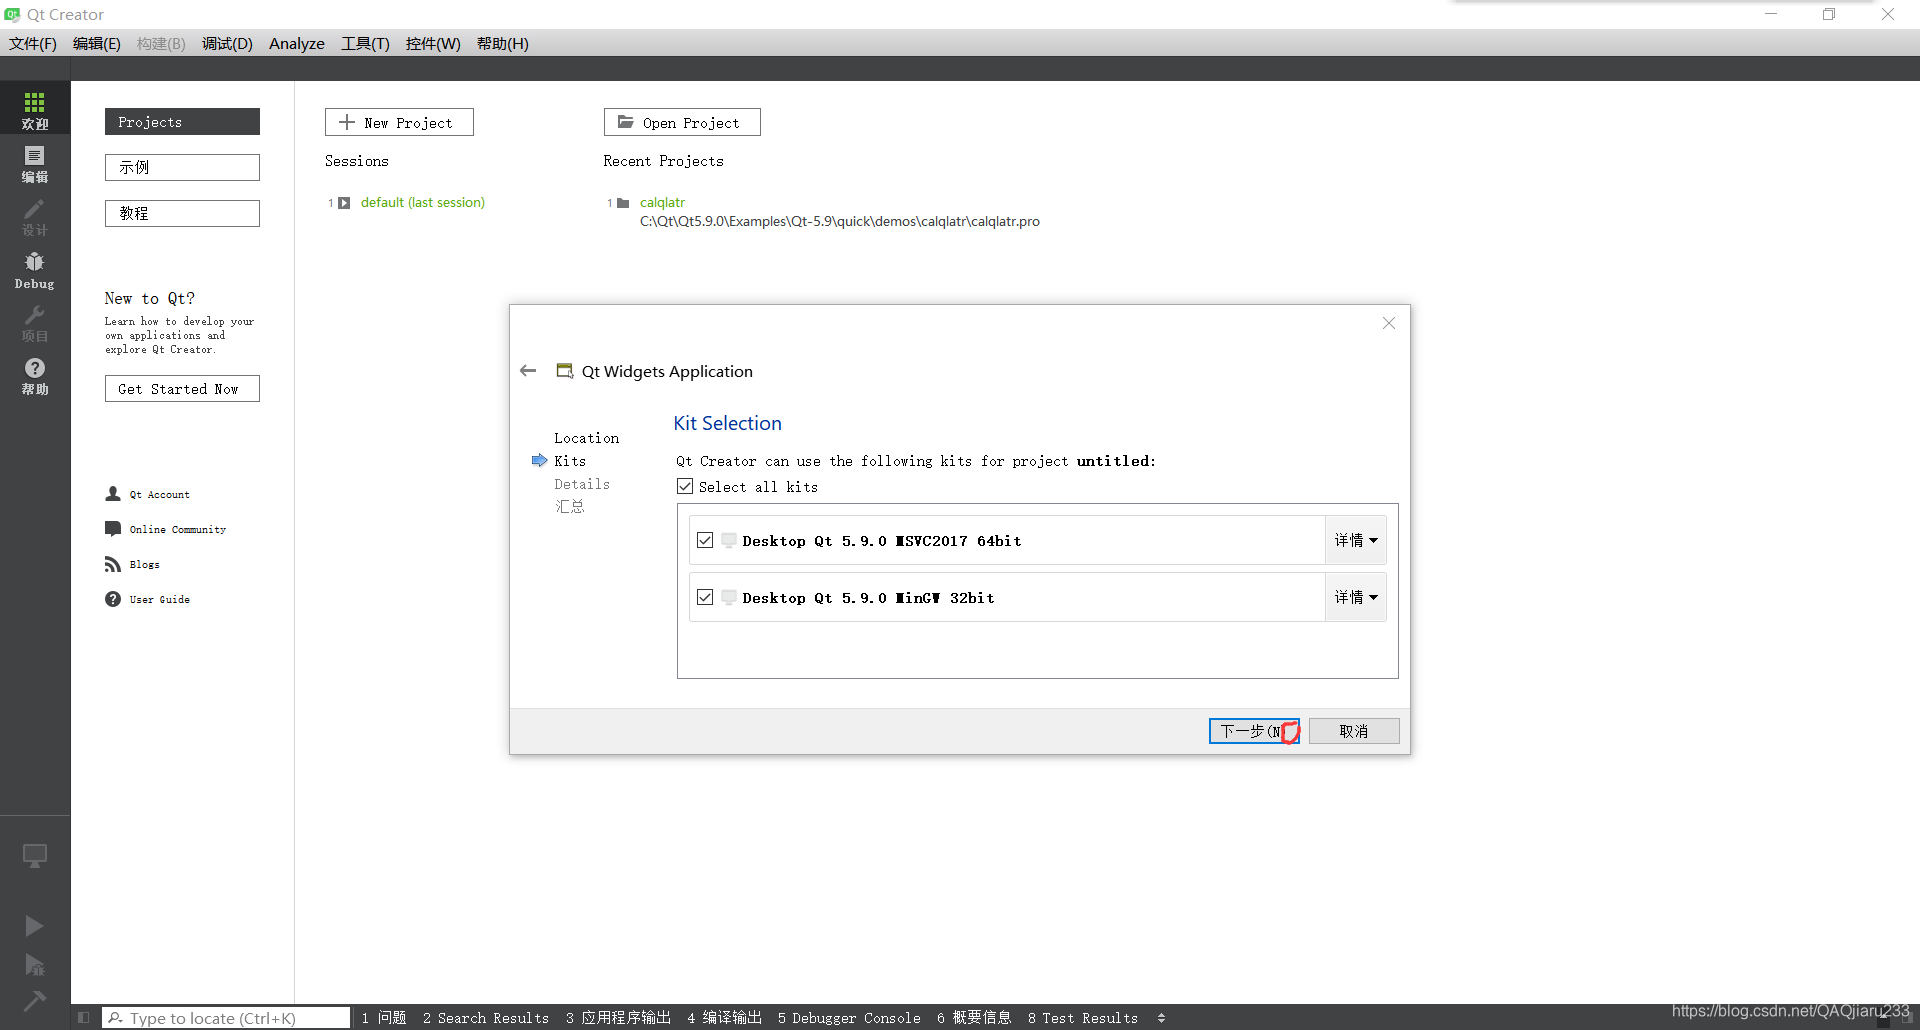Open the 示例 (Examples) section

pos(182,167)
